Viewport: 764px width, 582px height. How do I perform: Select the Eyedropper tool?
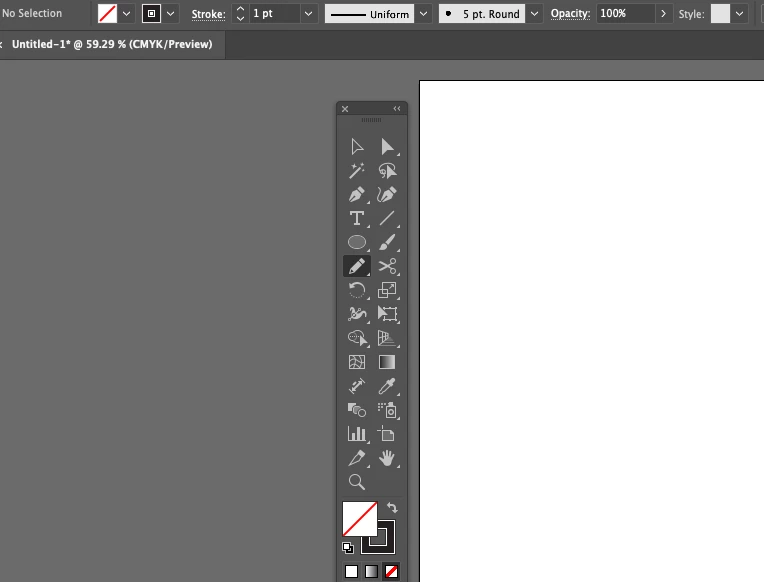(387, 386)
